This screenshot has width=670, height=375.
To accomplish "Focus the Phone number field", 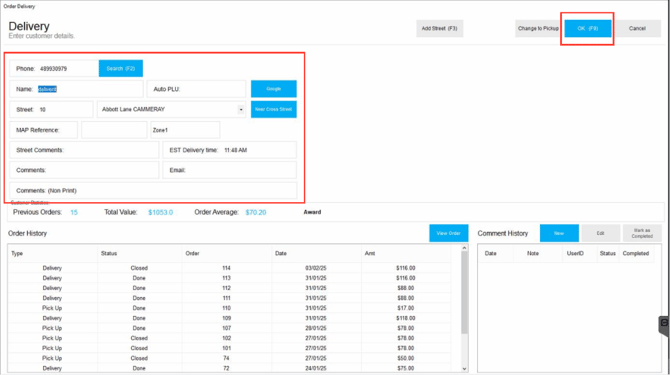I will point(54,68).
